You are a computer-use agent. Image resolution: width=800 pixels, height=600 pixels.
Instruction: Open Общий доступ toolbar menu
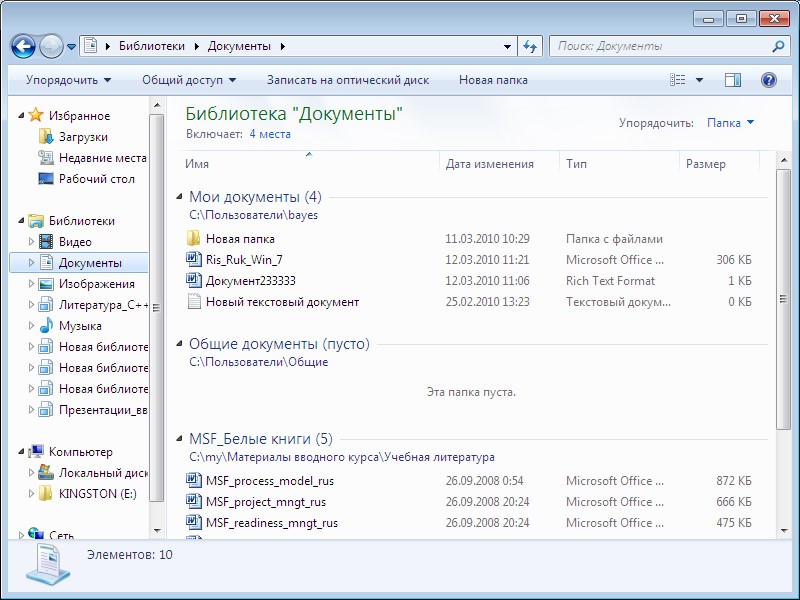click(x=189, y=80)
